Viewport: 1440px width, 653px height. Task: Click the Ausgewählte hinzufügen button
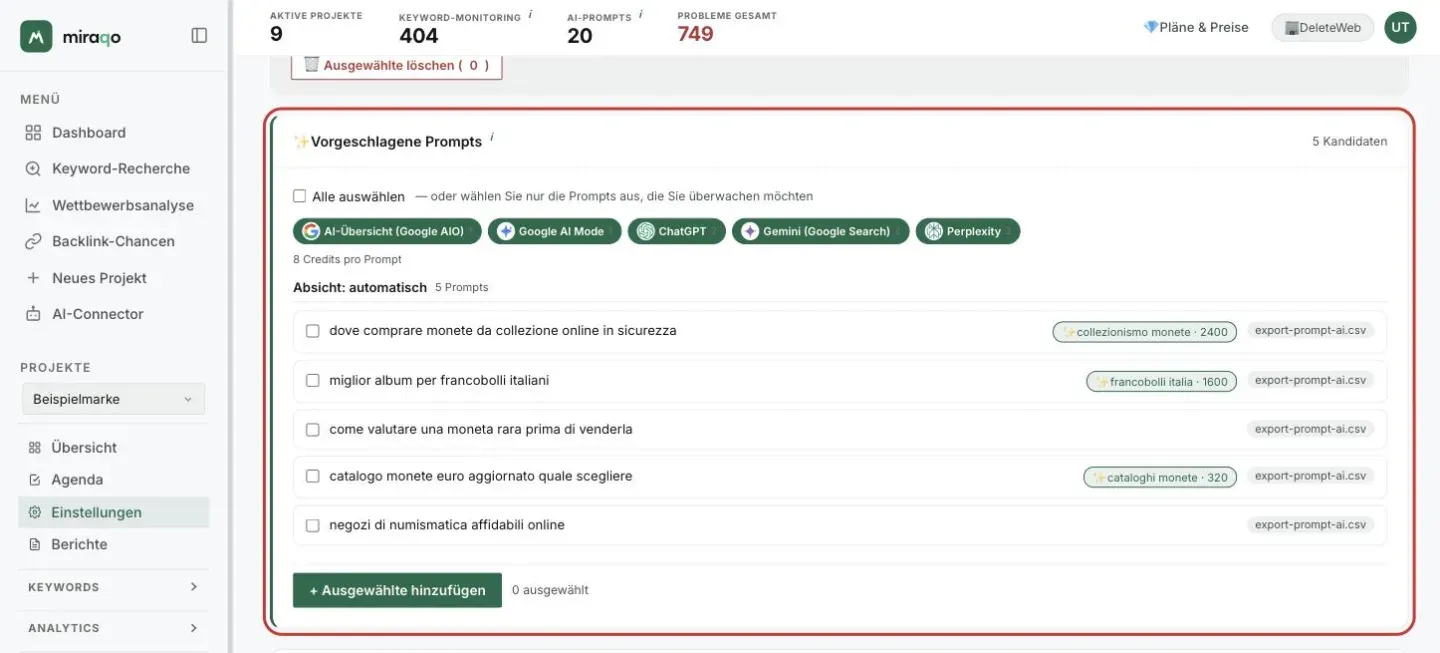397,590
